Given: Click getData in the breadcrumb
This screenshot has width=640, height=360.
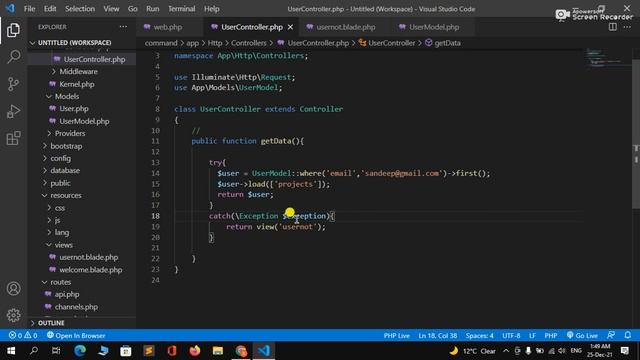Looking at the screenshot, I should (x=447, y=43).
